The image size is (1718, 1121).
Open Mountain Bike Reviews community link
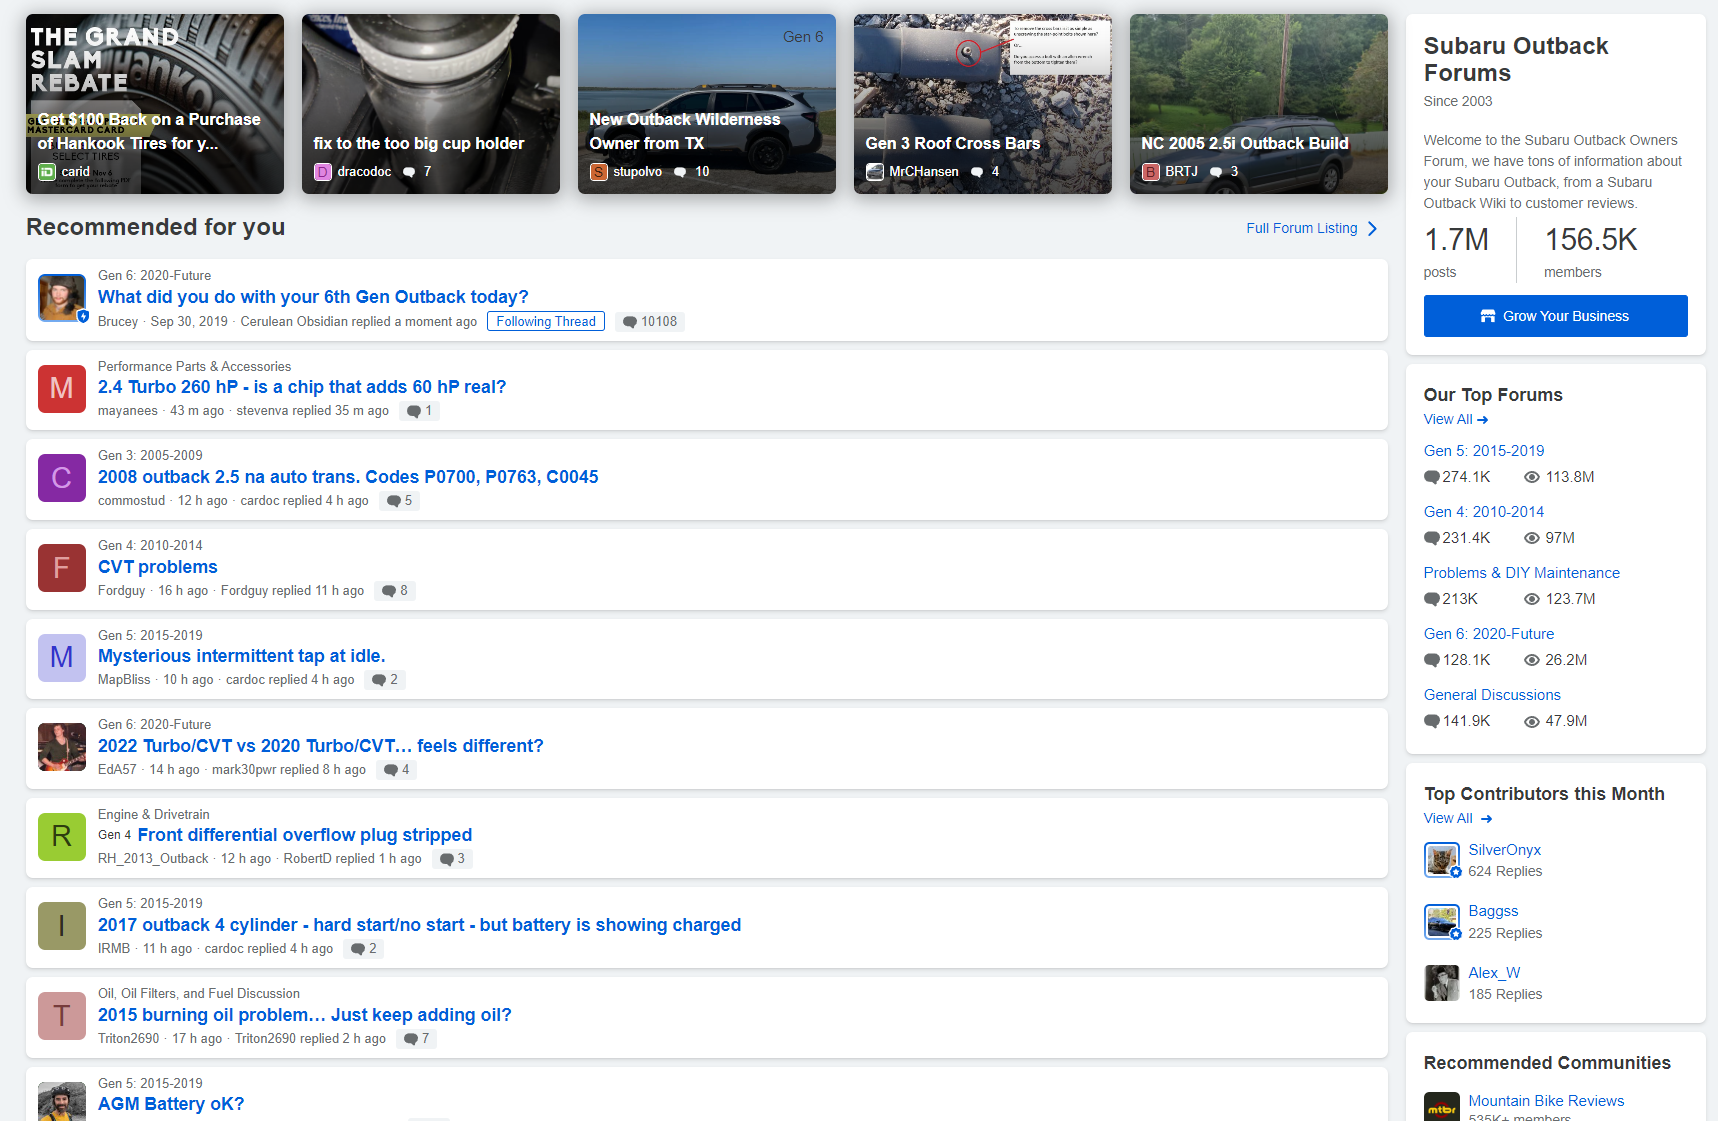point(1546,1101)
